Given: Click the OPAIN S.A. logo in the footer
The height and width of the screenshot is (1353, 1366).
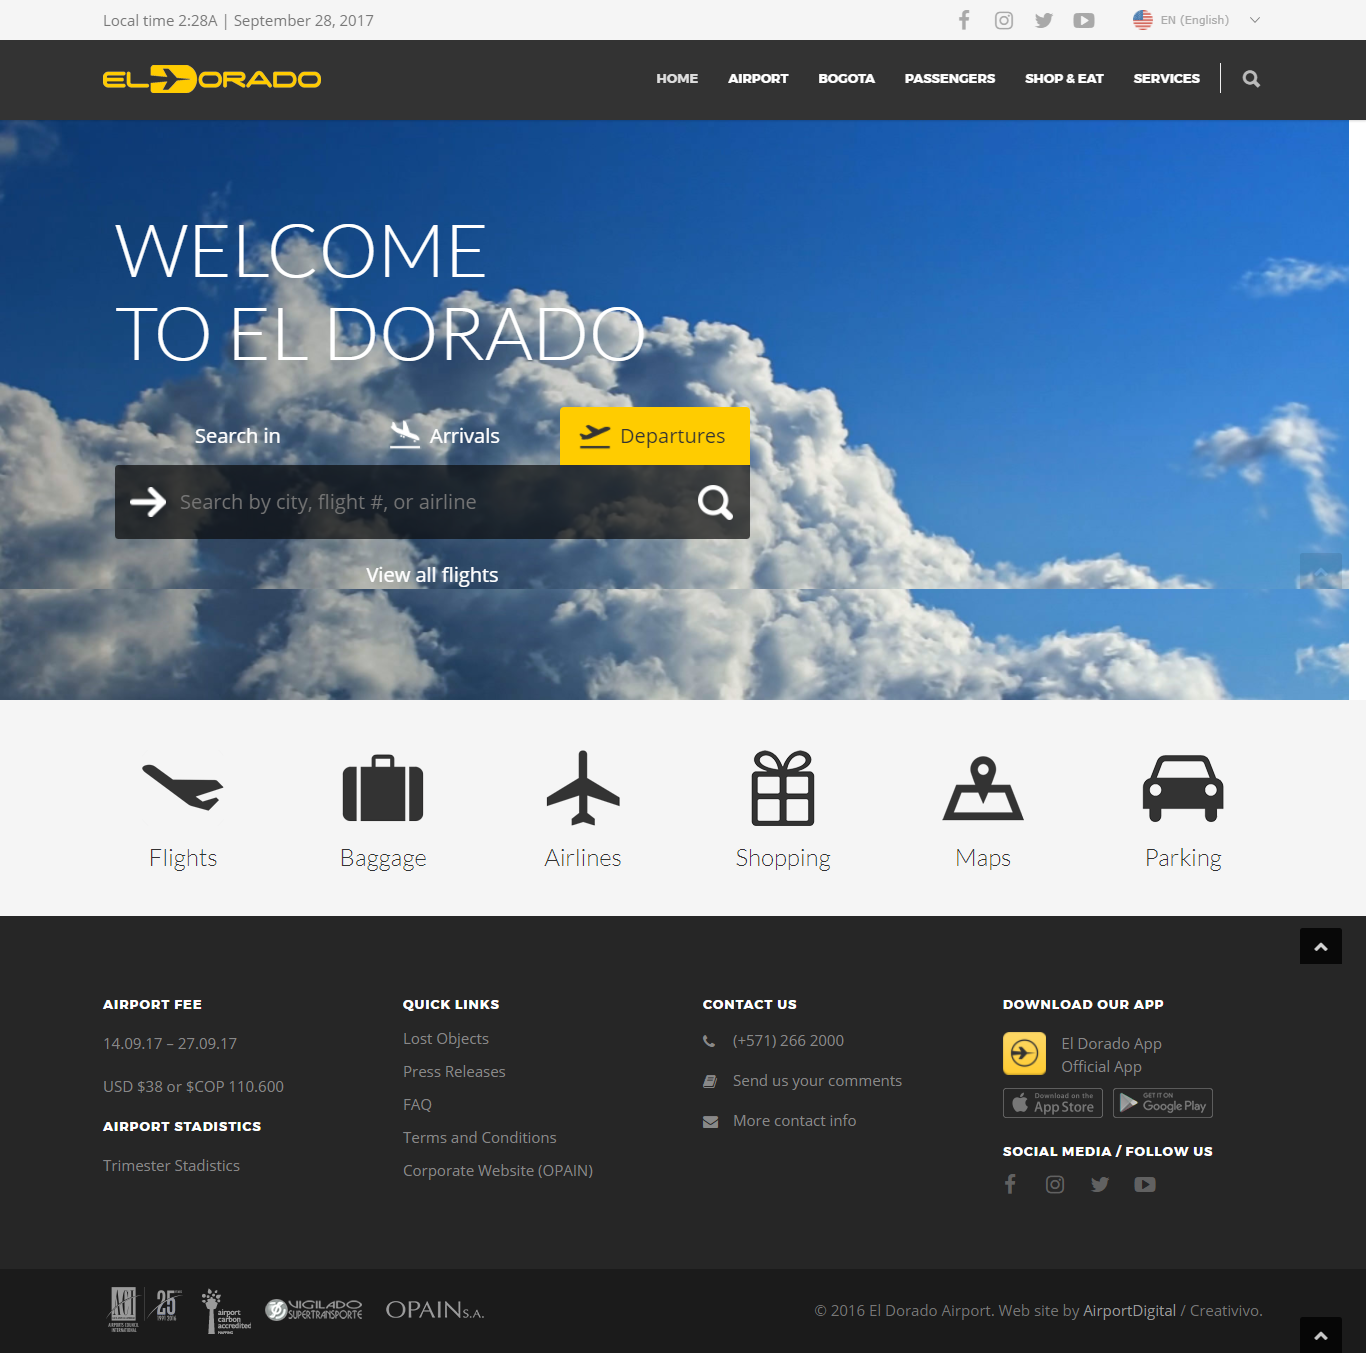Looking at the screenshot, I should pos(435,1310).
